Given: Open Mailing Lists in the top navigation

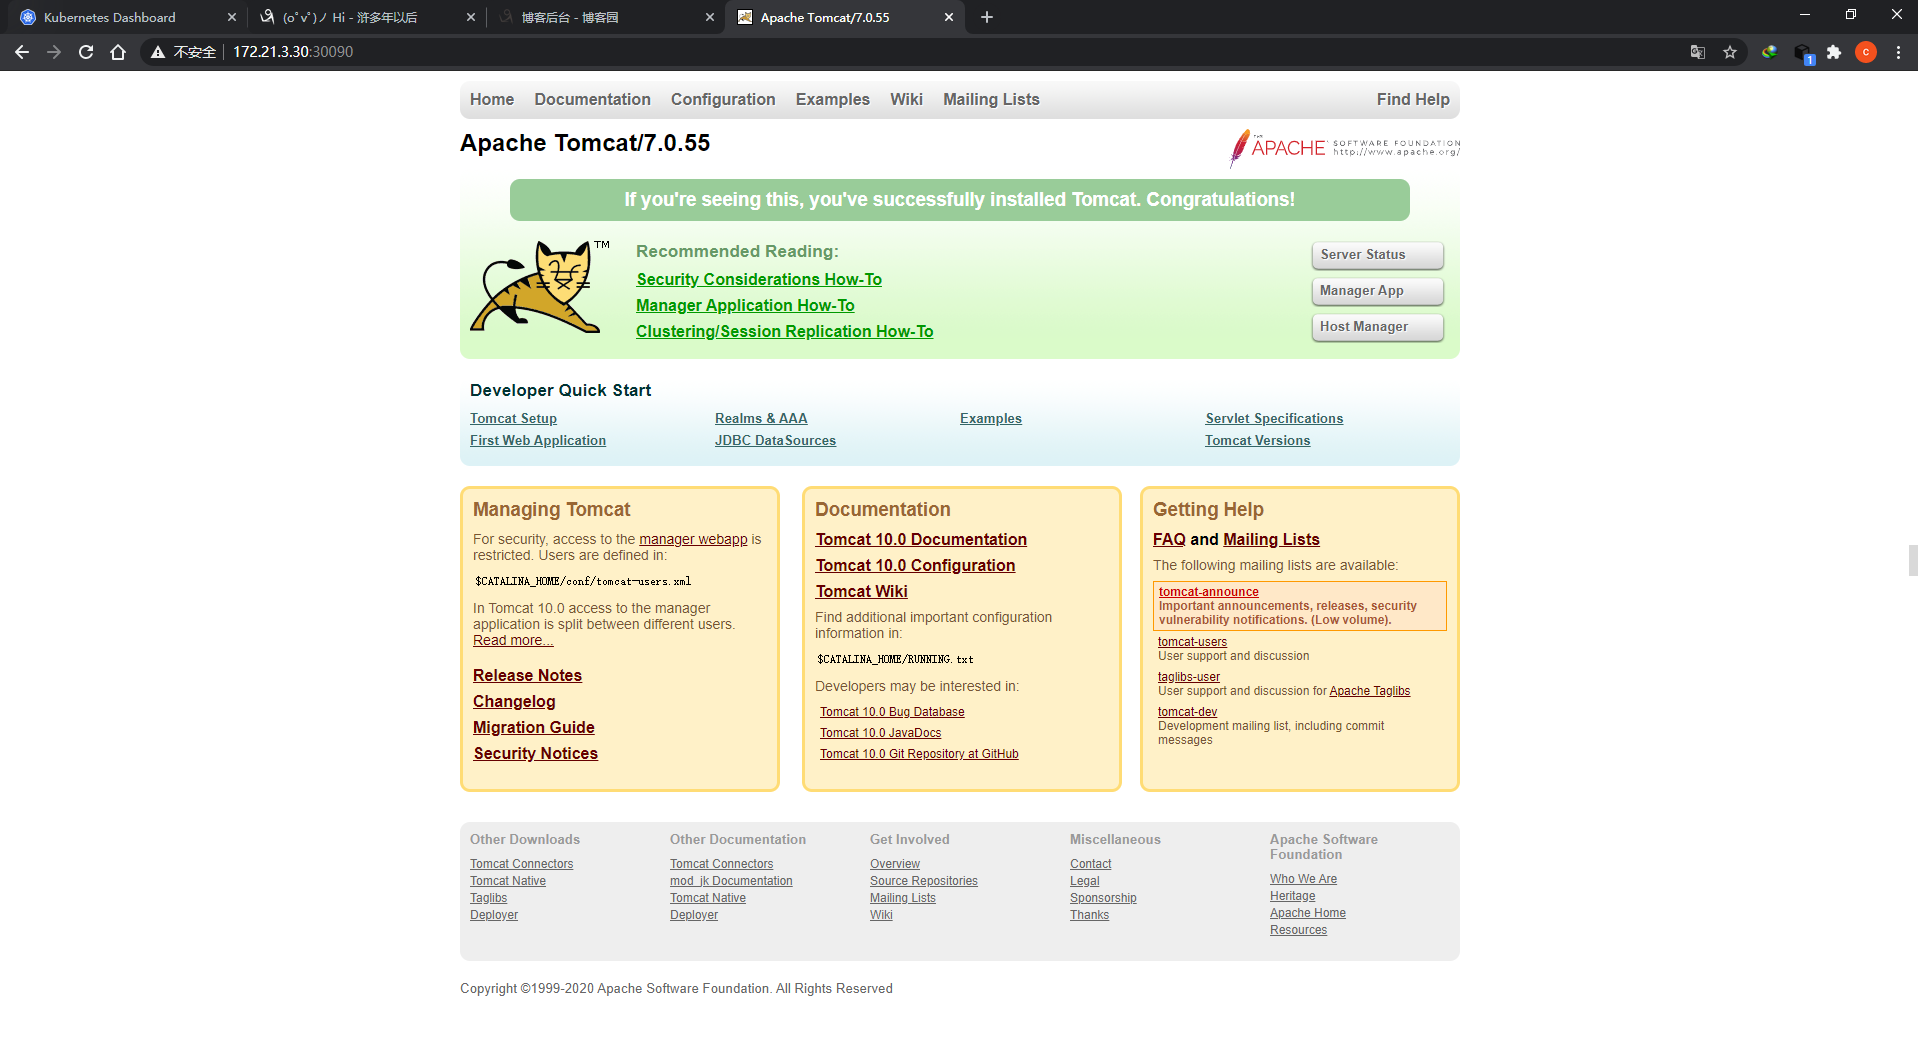Looking at the screenshot, I should click(x=991, y=100).
